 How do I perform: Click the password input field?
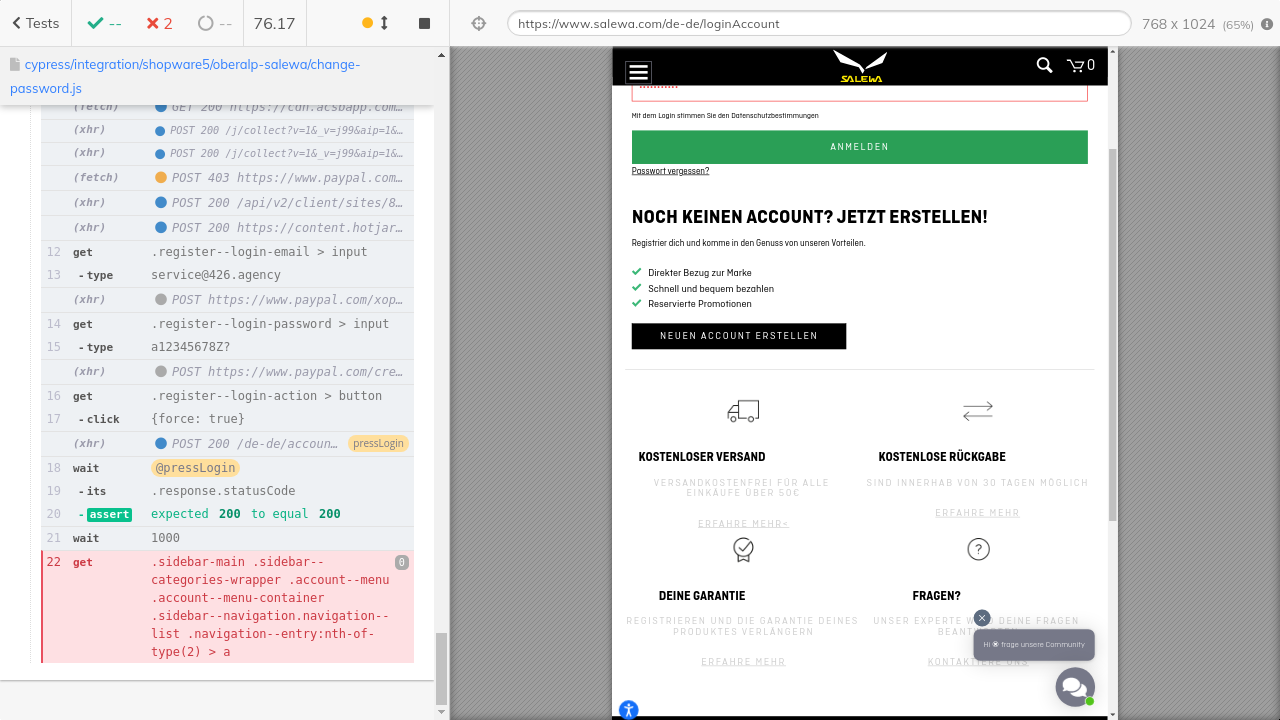click(x=859, y=91)
